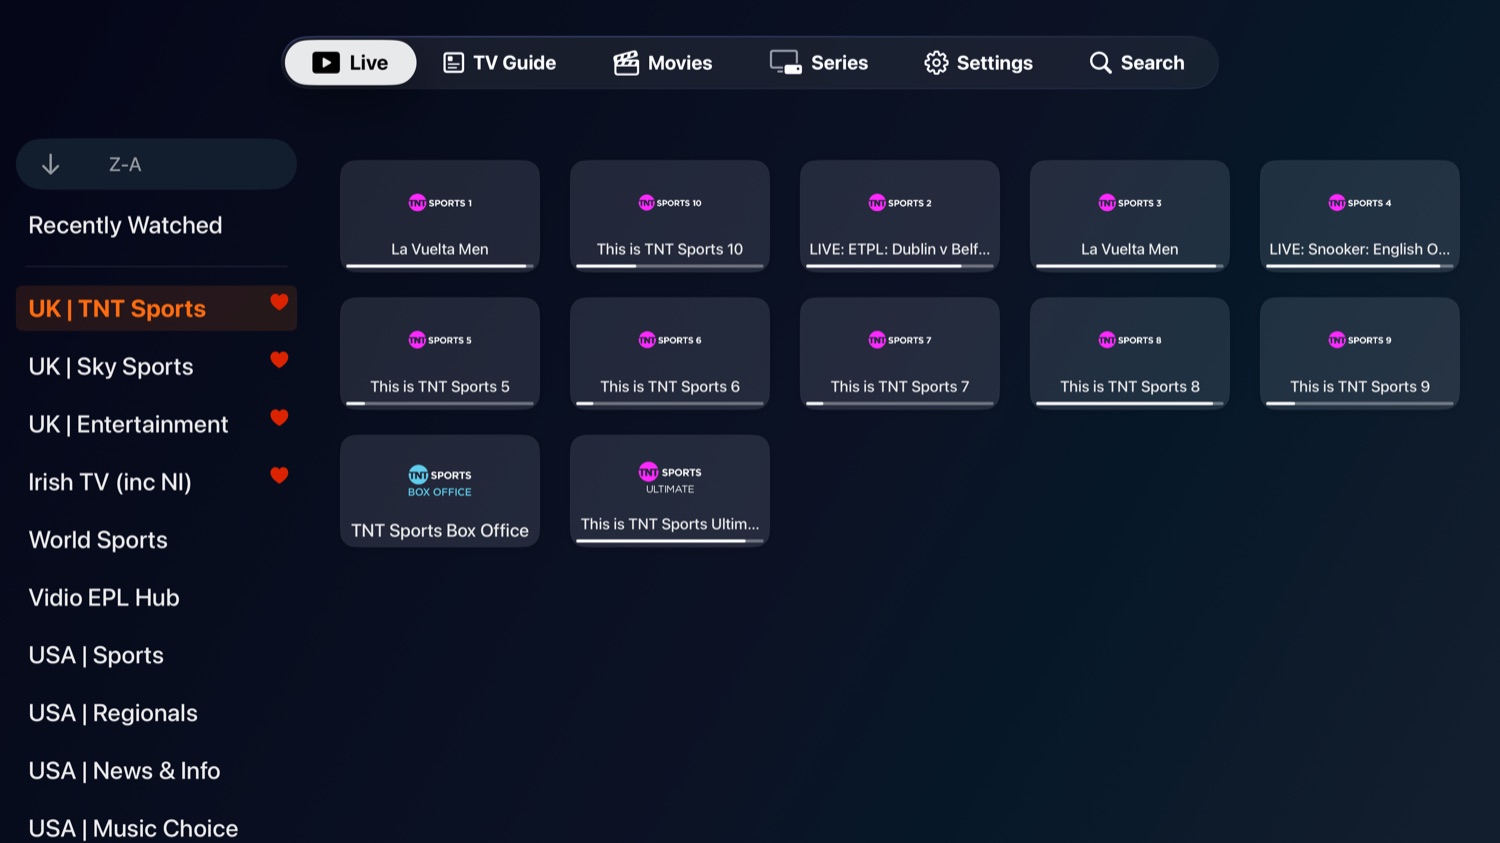1500x843 pixels.
Task: Toggle the UK | Sky Sports favorite heart
Action: [279, 360]
